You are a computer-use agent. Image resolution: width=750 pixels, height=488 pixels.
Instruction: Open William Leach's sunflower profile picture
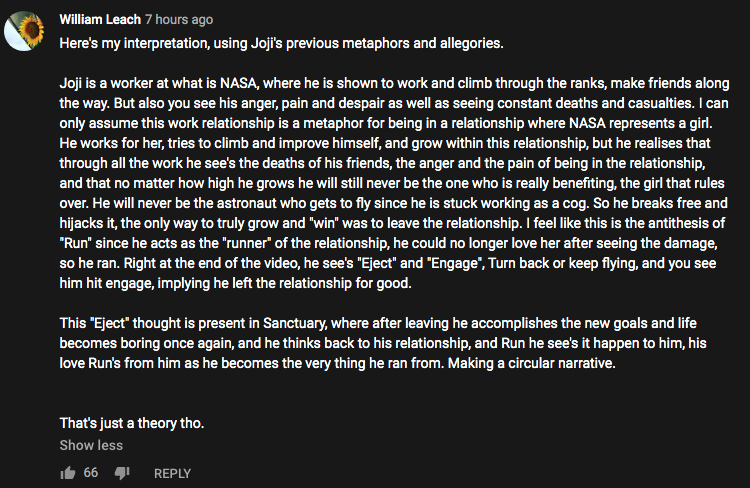pos(24,31)
